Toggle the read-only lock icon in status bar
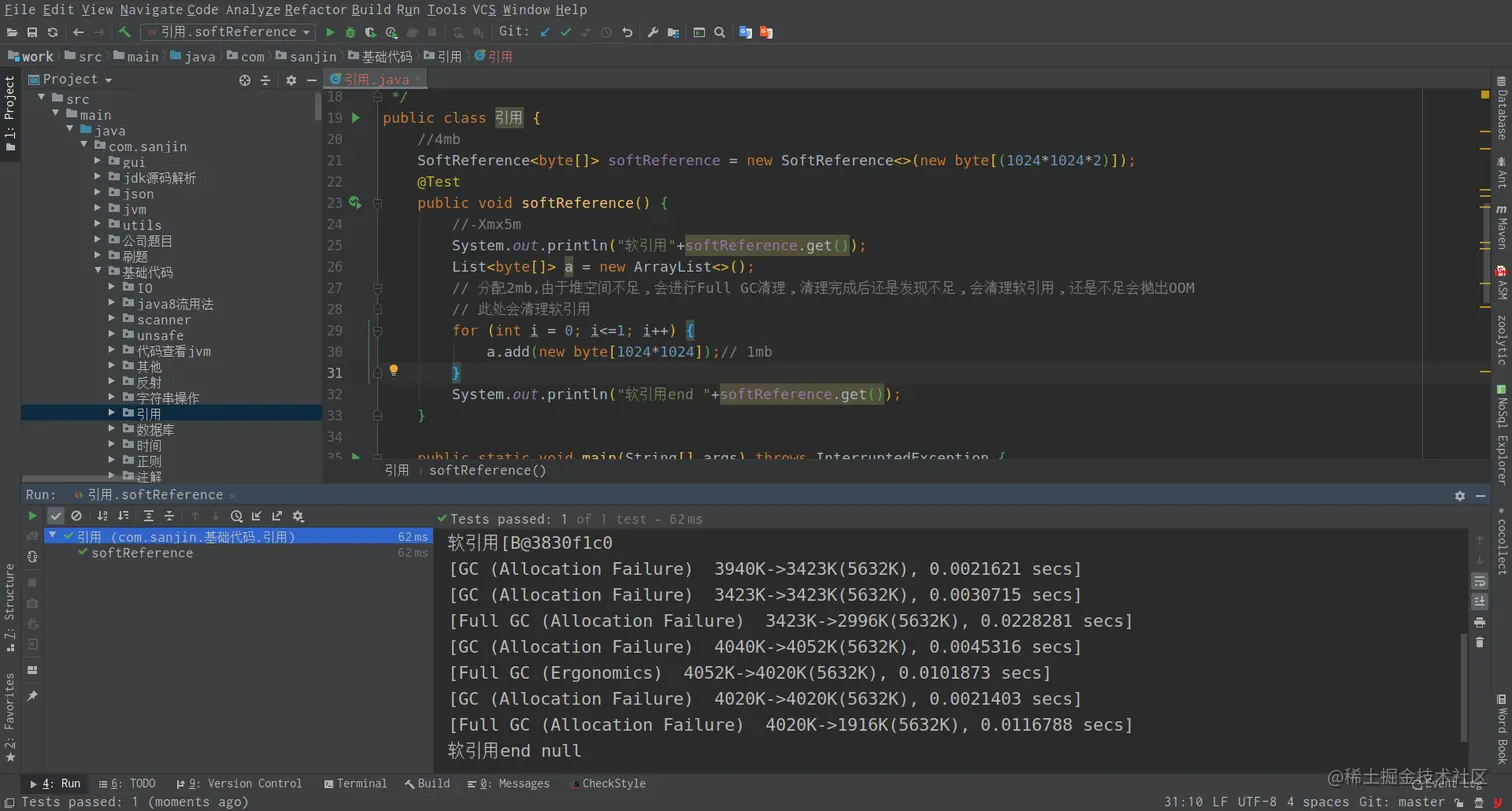 click(1457, 802)
